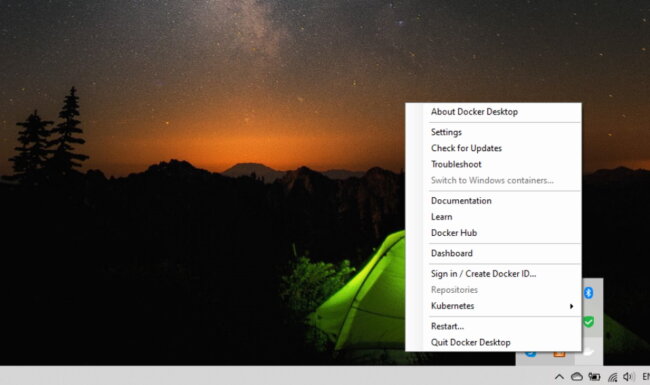
Task: Open the Wi-Fi network icon
Action: (612, 377)
